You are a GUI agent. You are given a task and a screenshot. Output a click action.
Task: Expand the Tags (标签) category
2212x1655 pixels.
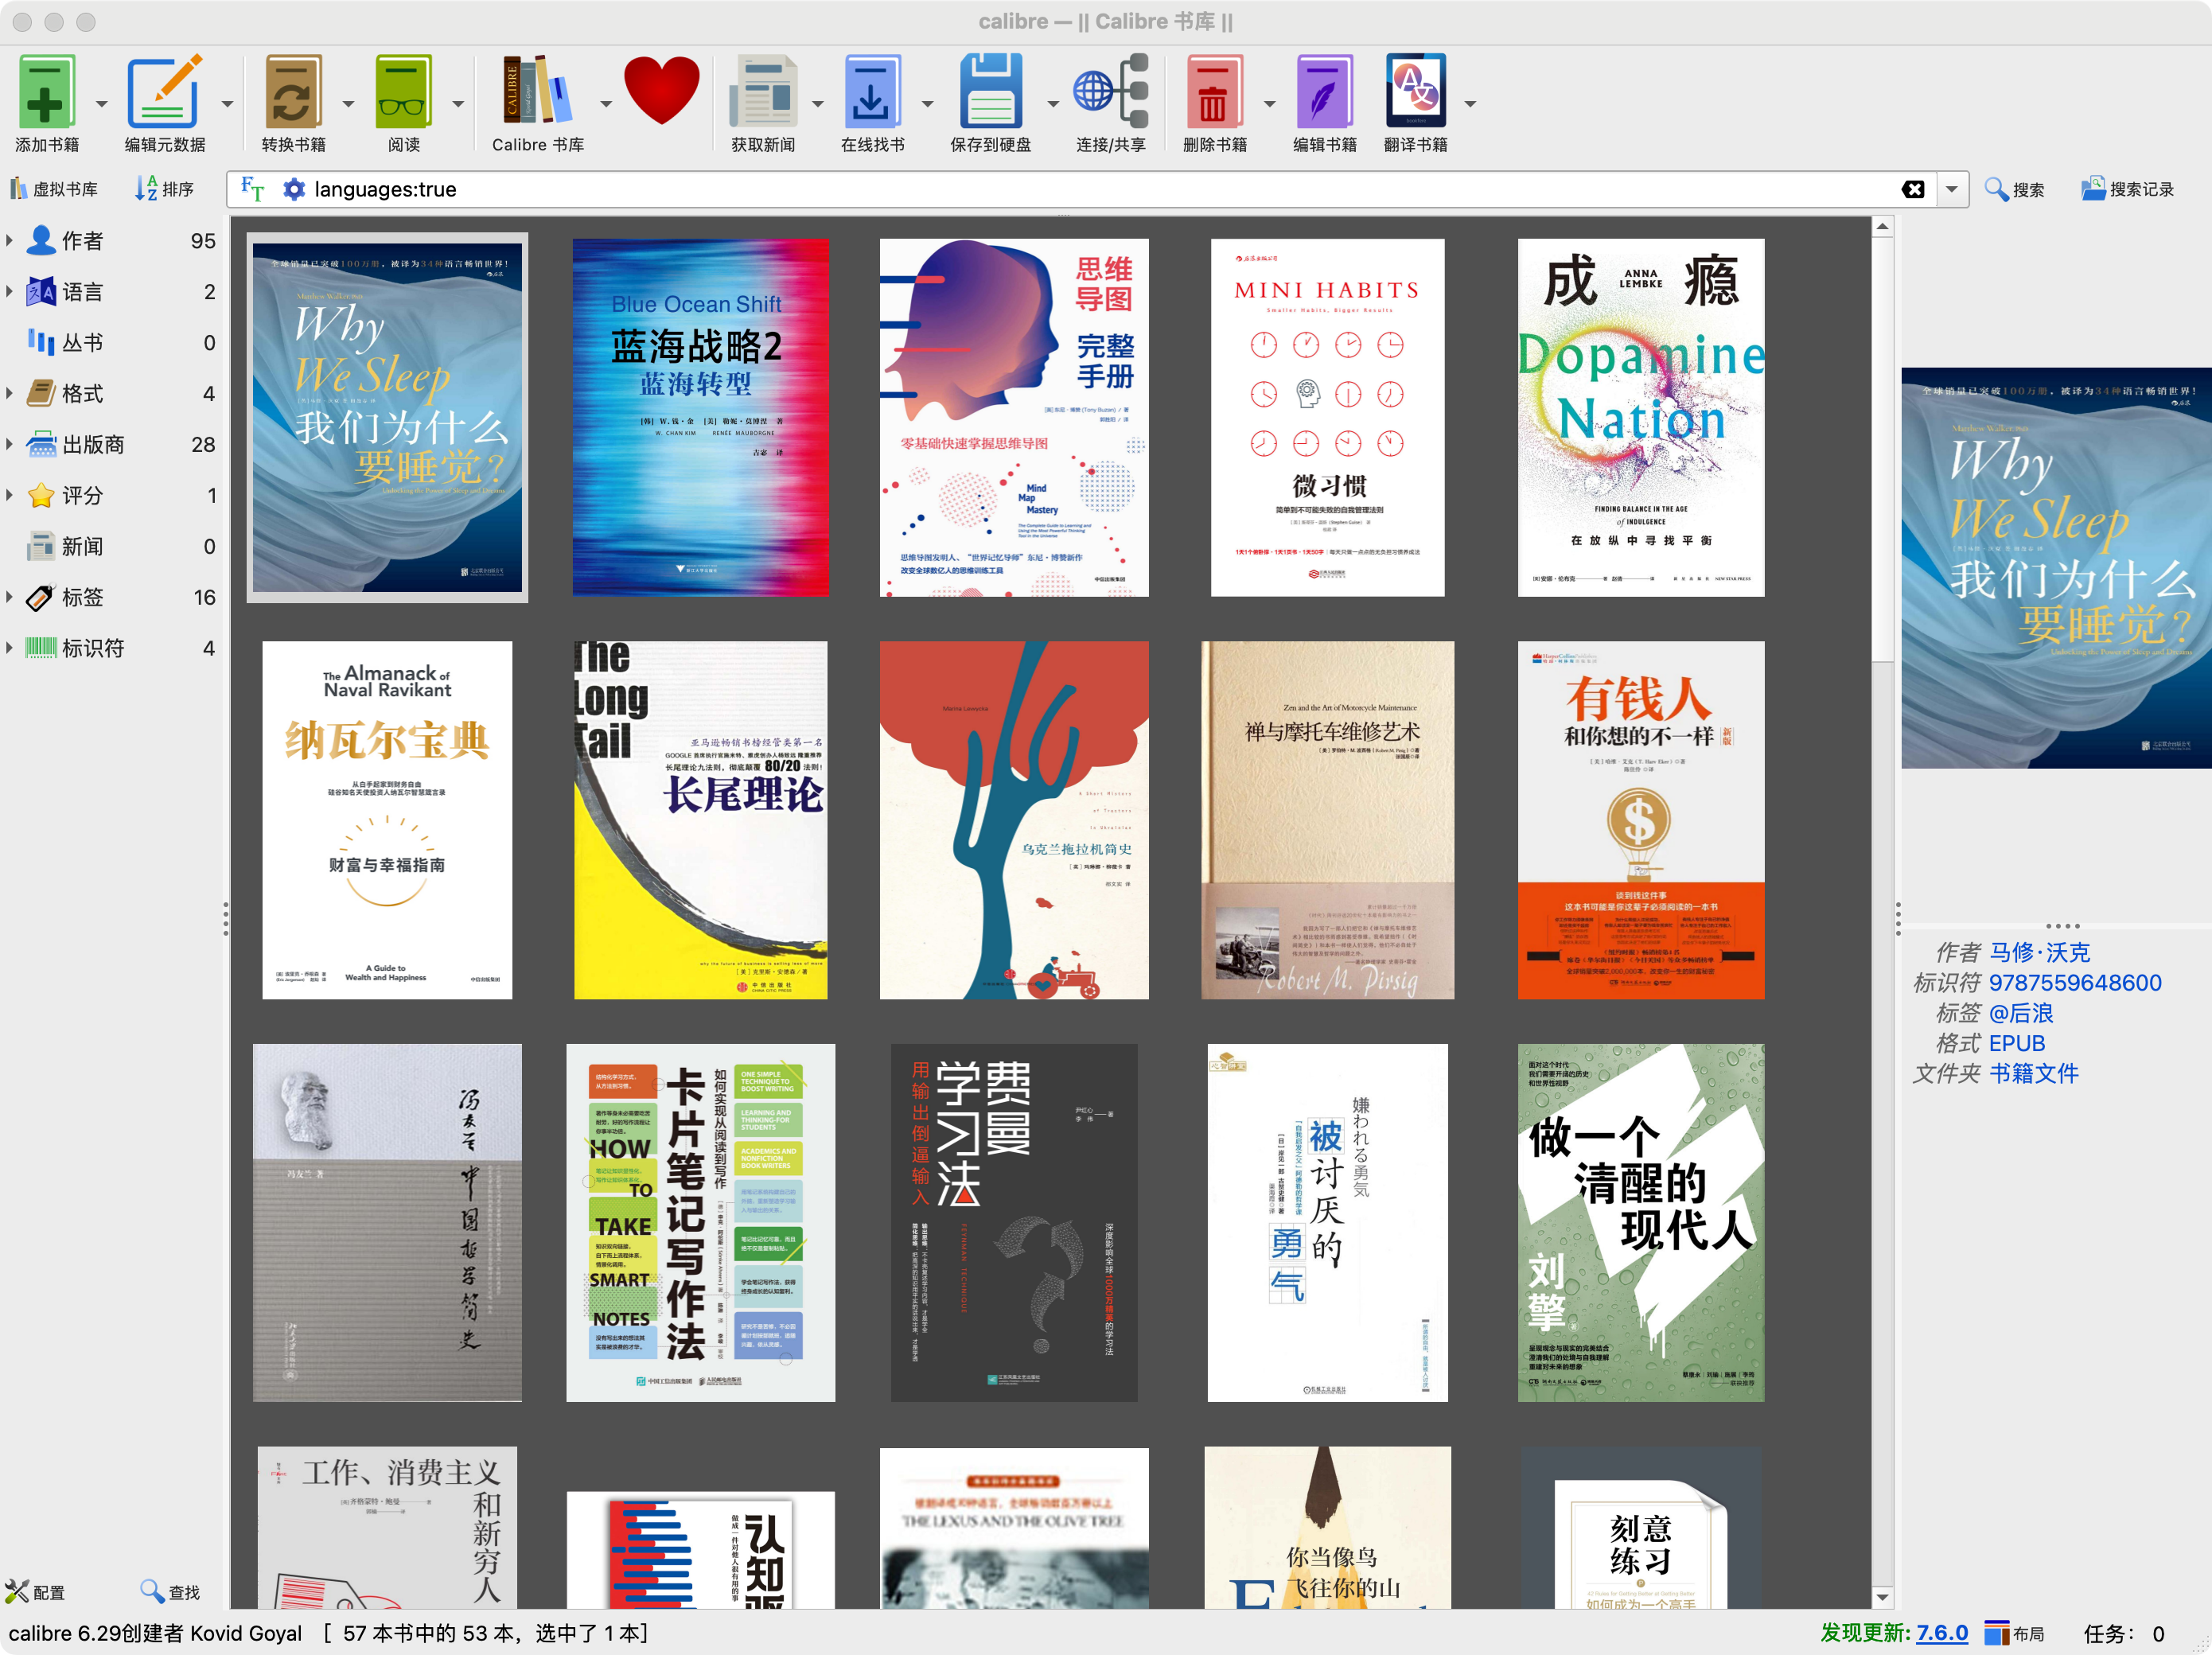pyautogui.click(x=9, y=597)
